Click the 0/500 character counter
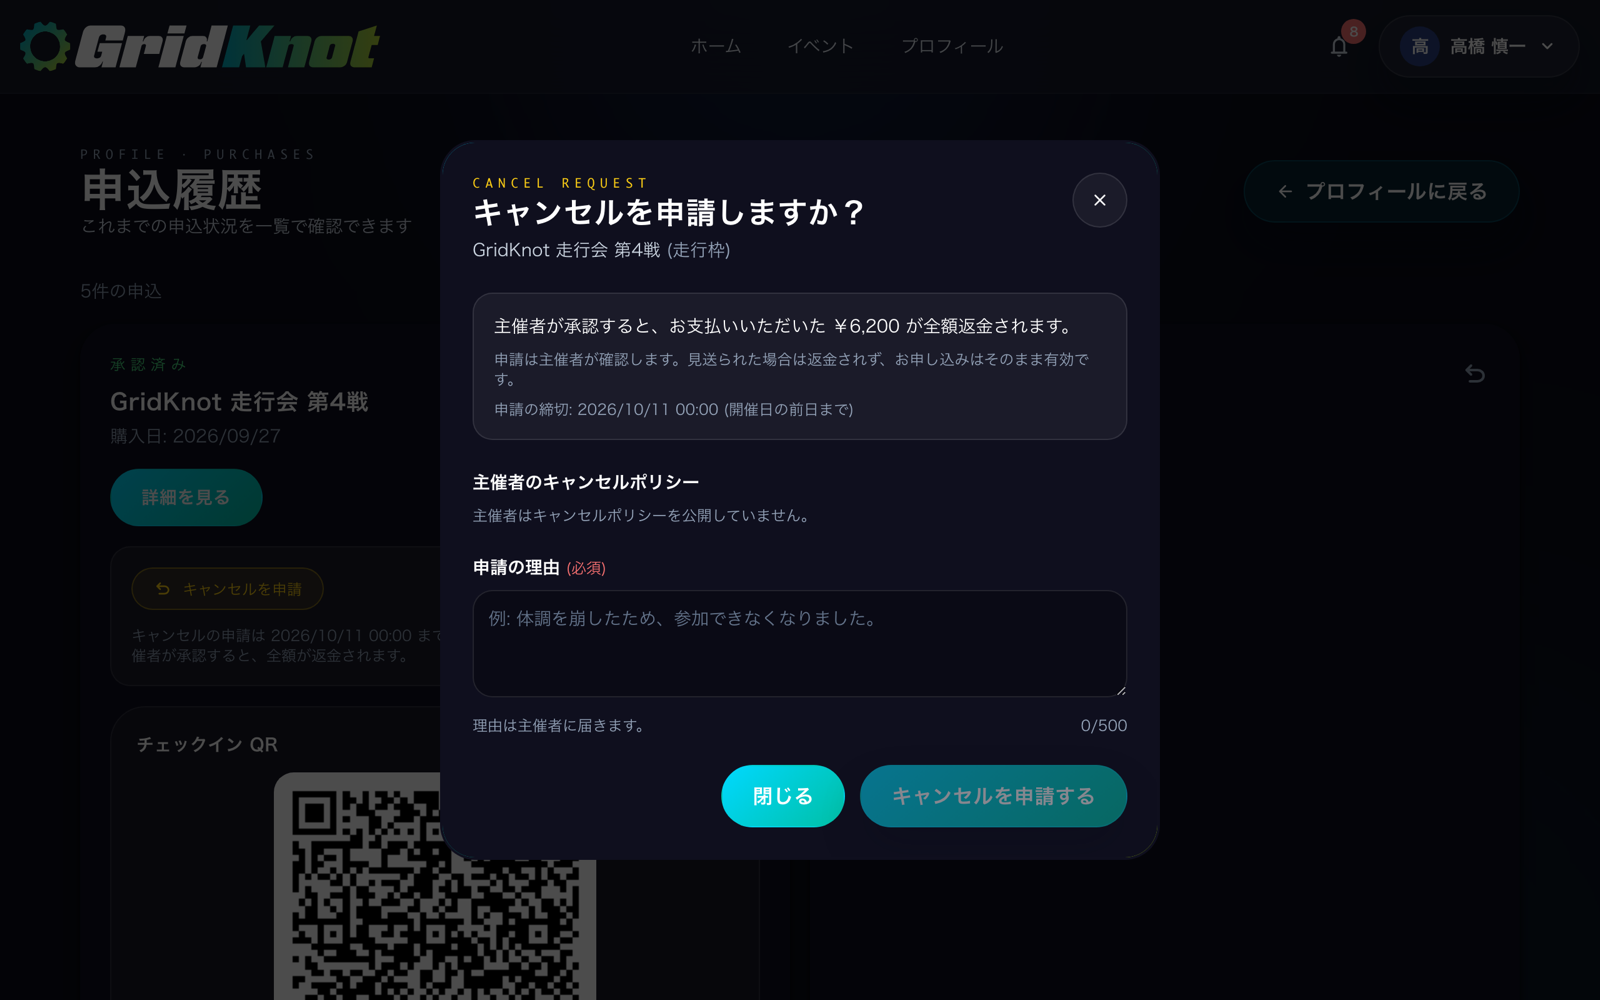This screenshot has width=1600, height=1000. [1103, 726]
